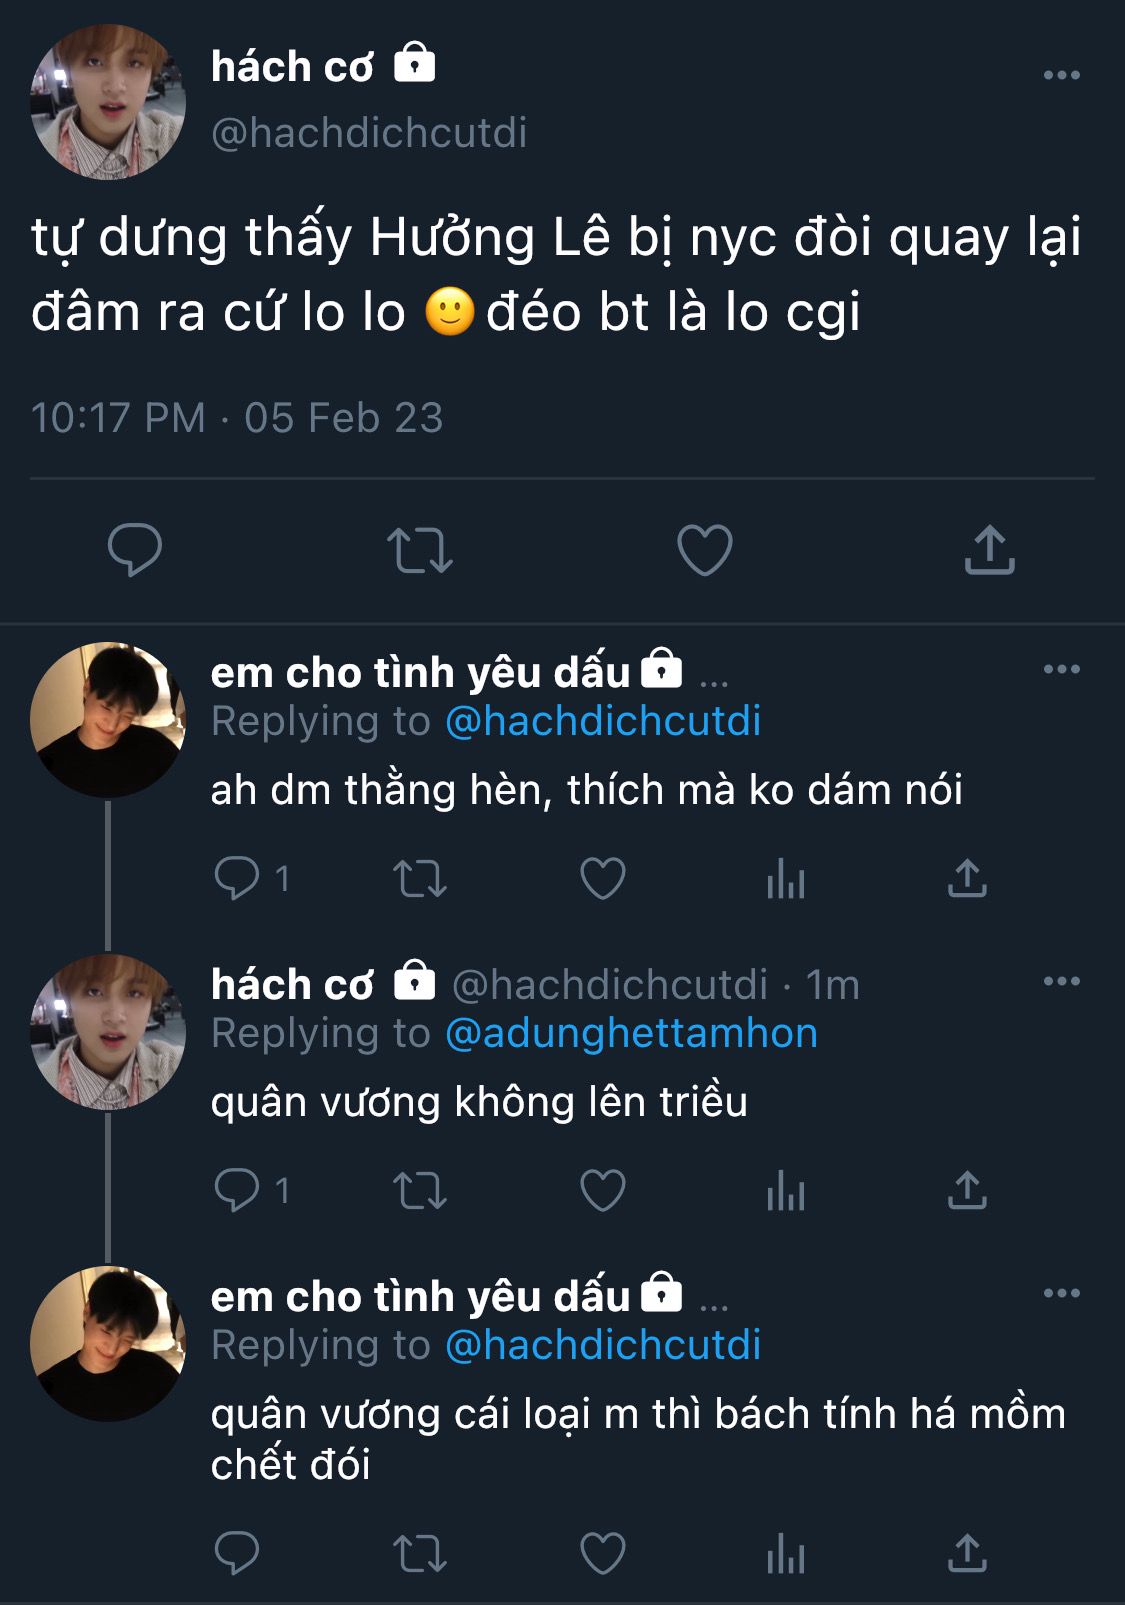Reply to 'quân vương không lên triều' tweet

pyautogui.click(x=237, y=1191)
